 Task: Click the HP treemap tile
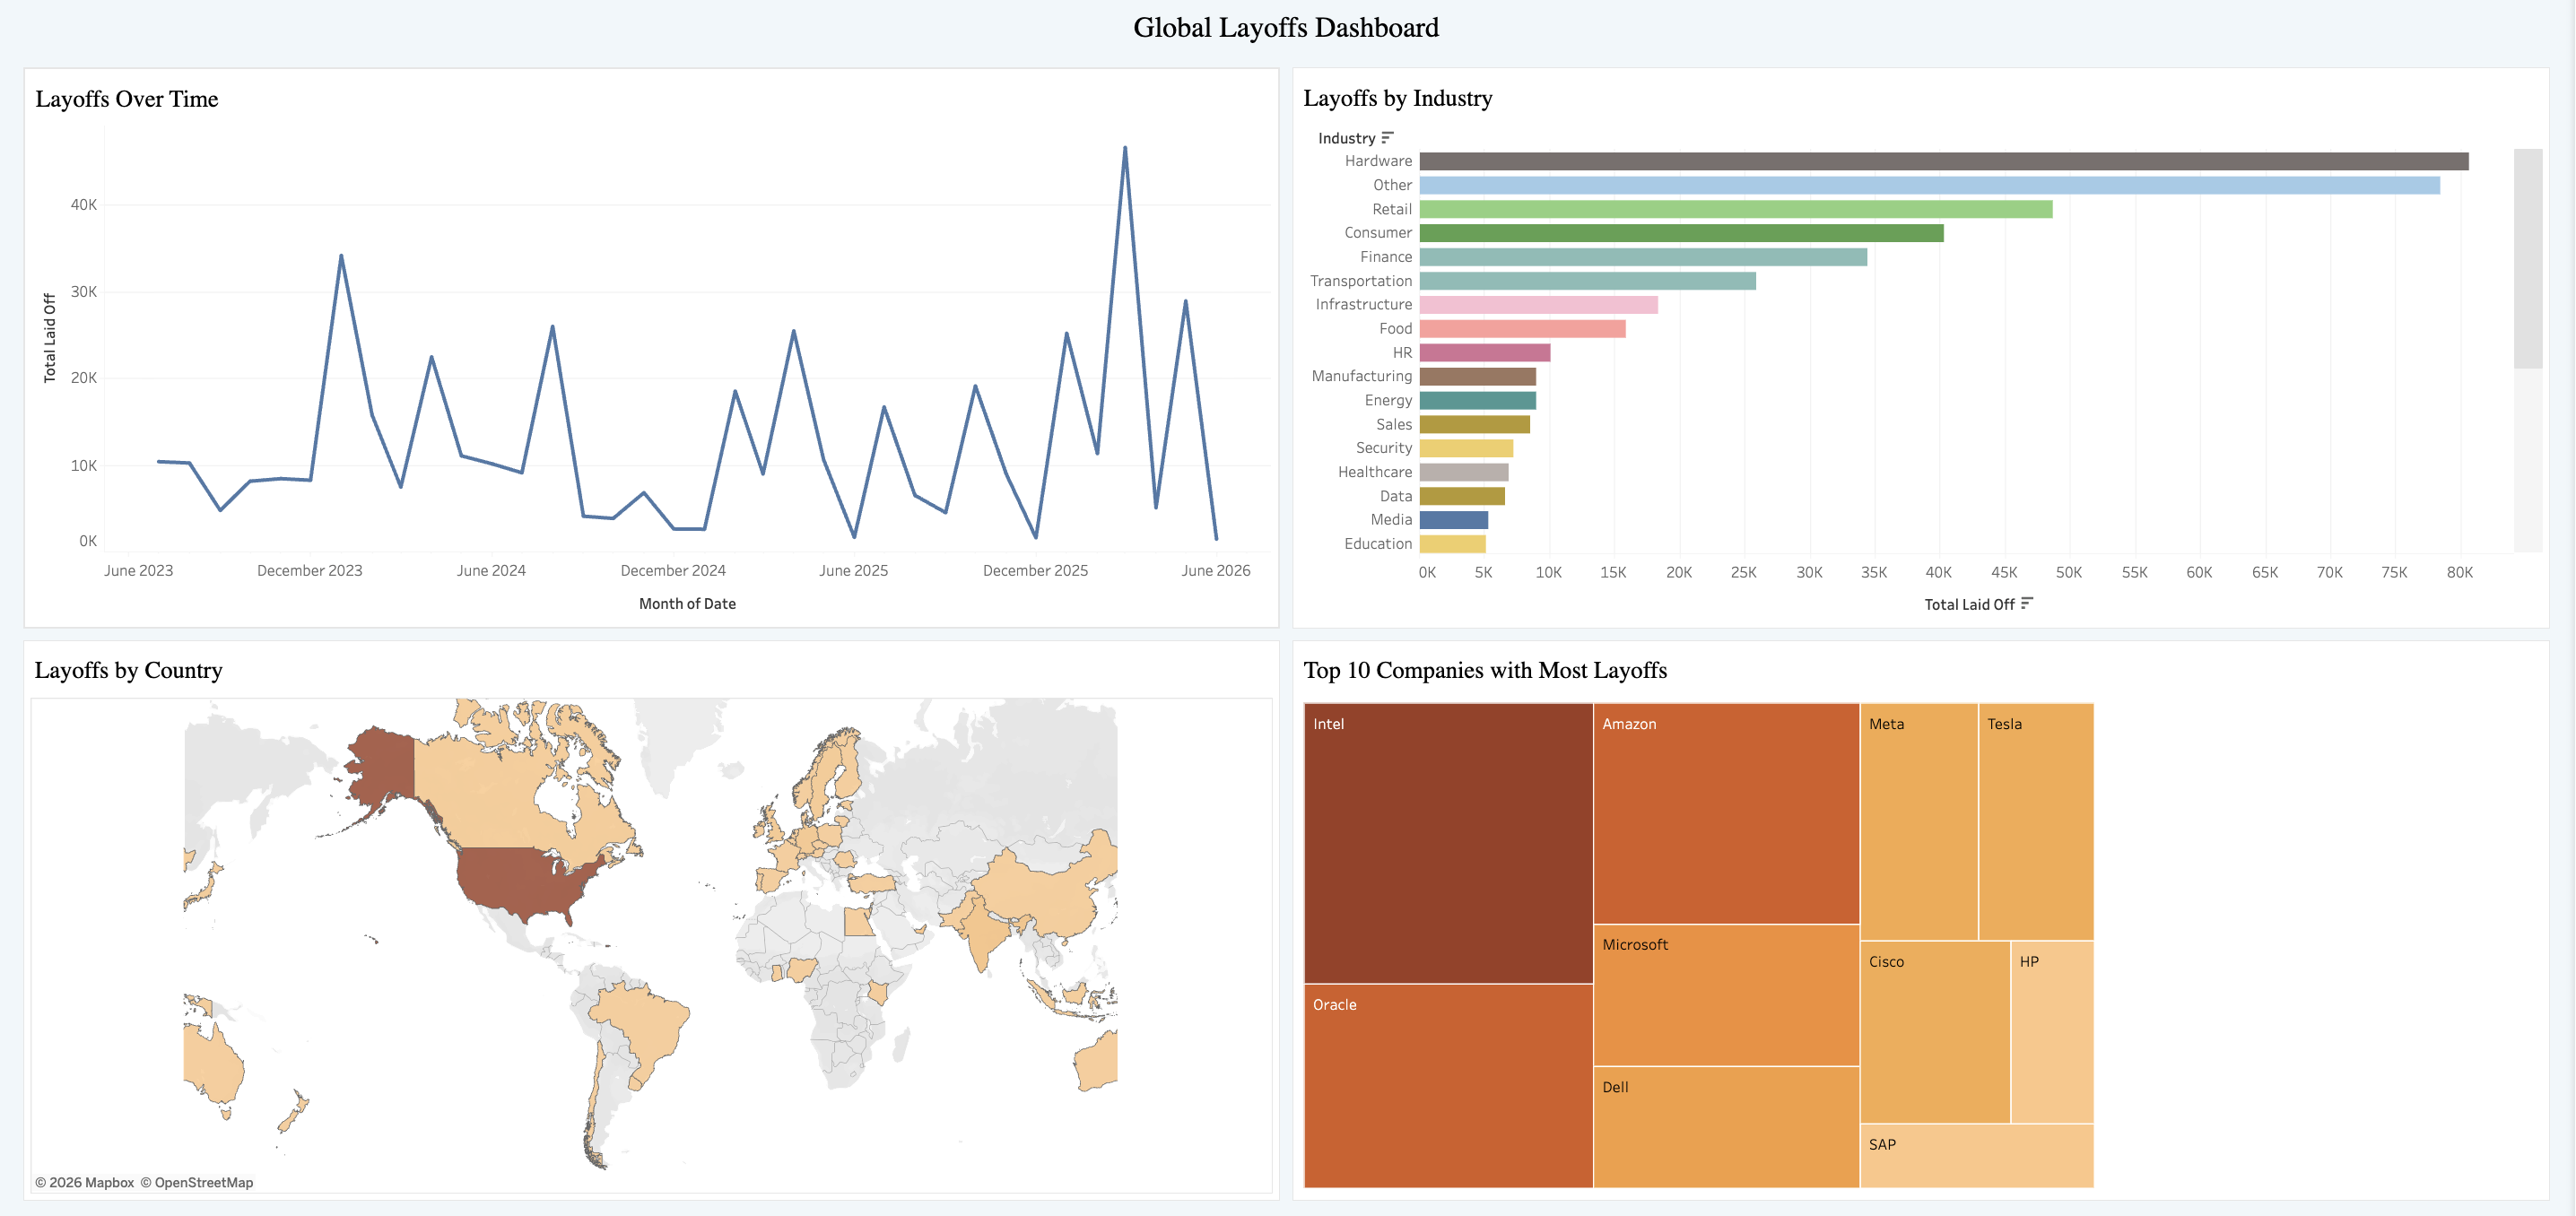tap(2052, 1032)
